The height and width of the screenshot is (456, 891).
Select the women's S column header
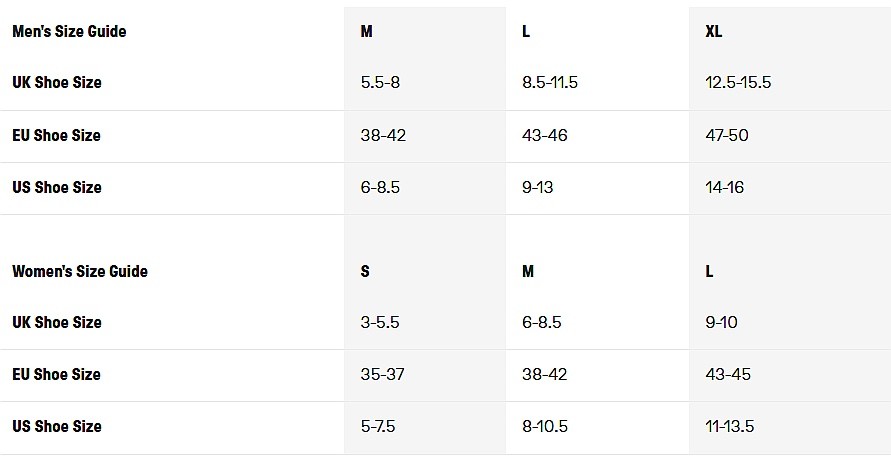click(365, 271)
